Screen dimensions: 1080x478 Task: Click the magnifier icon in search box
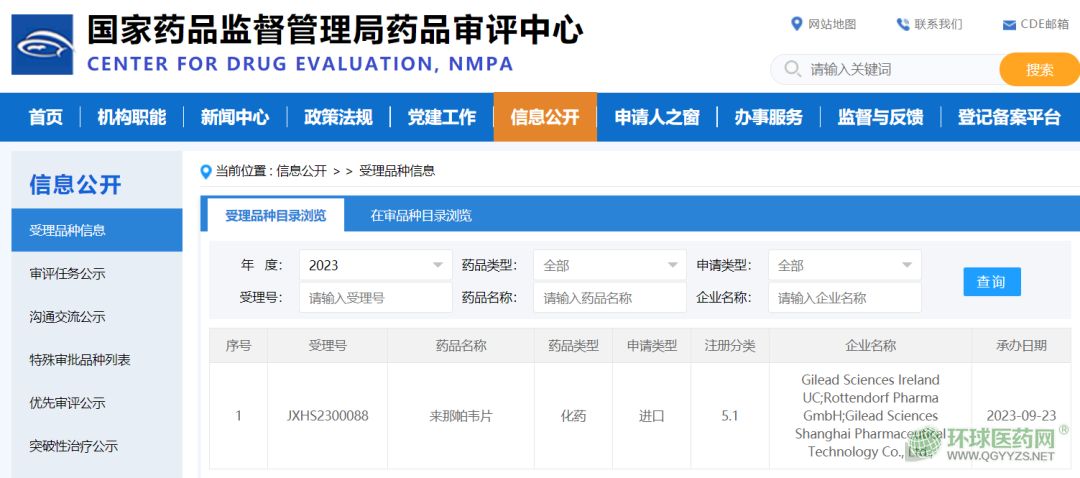[793, 69]
